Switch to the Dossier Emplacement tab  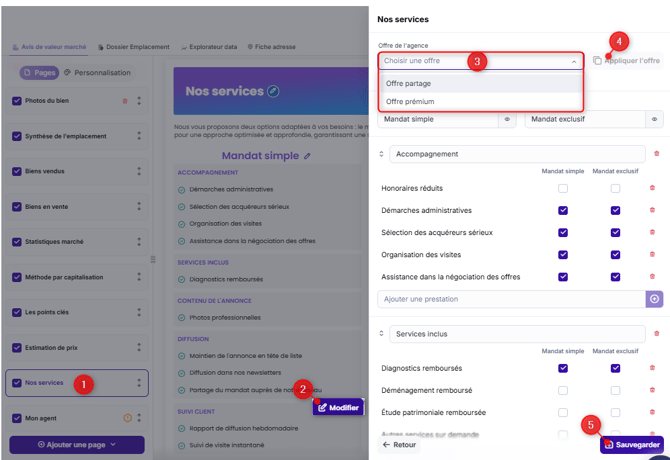coord(134,47)
